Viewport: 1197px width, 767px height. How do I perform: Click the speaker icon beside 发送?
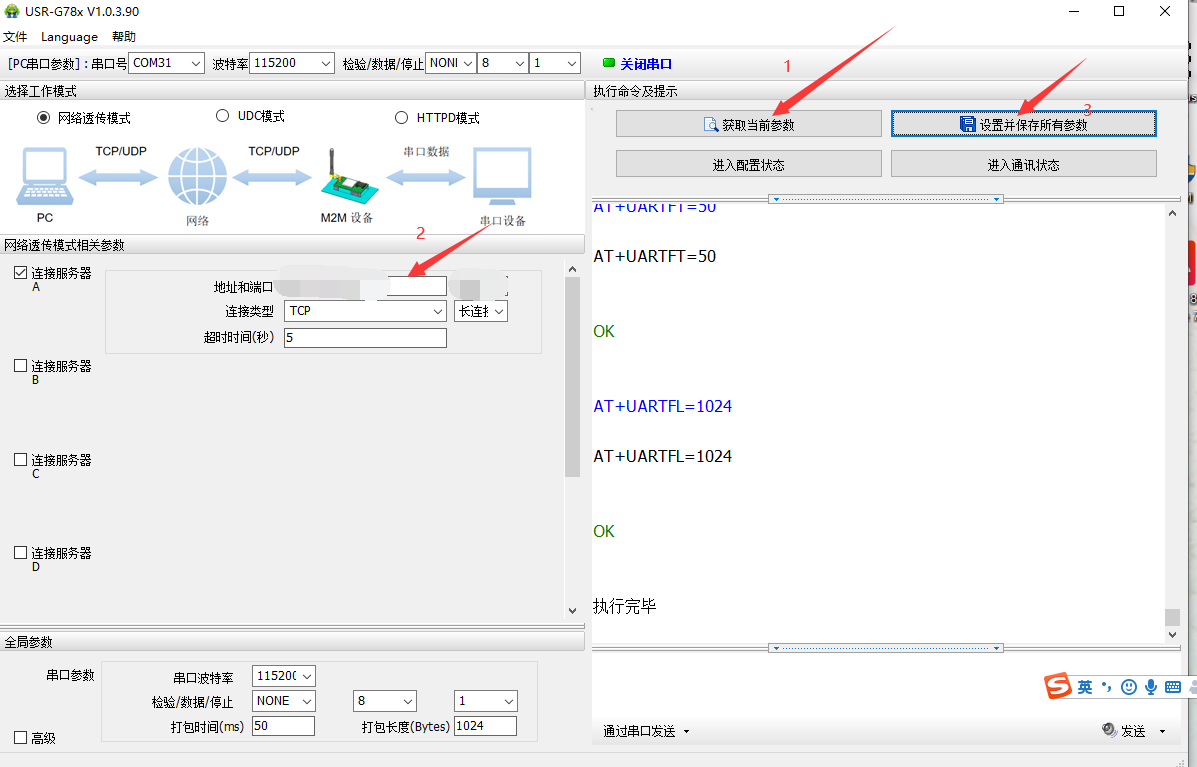1109,731
